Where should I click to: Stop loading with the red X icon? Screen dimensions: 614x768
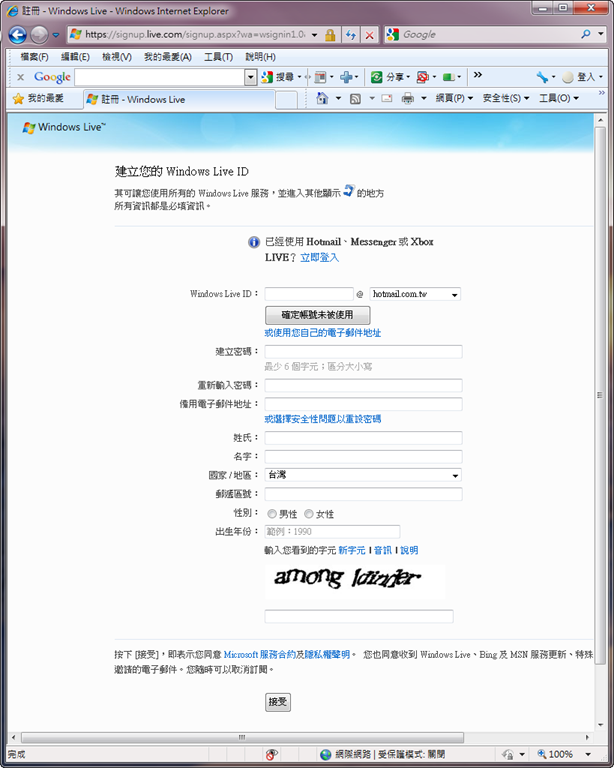(x=370, y=35)
